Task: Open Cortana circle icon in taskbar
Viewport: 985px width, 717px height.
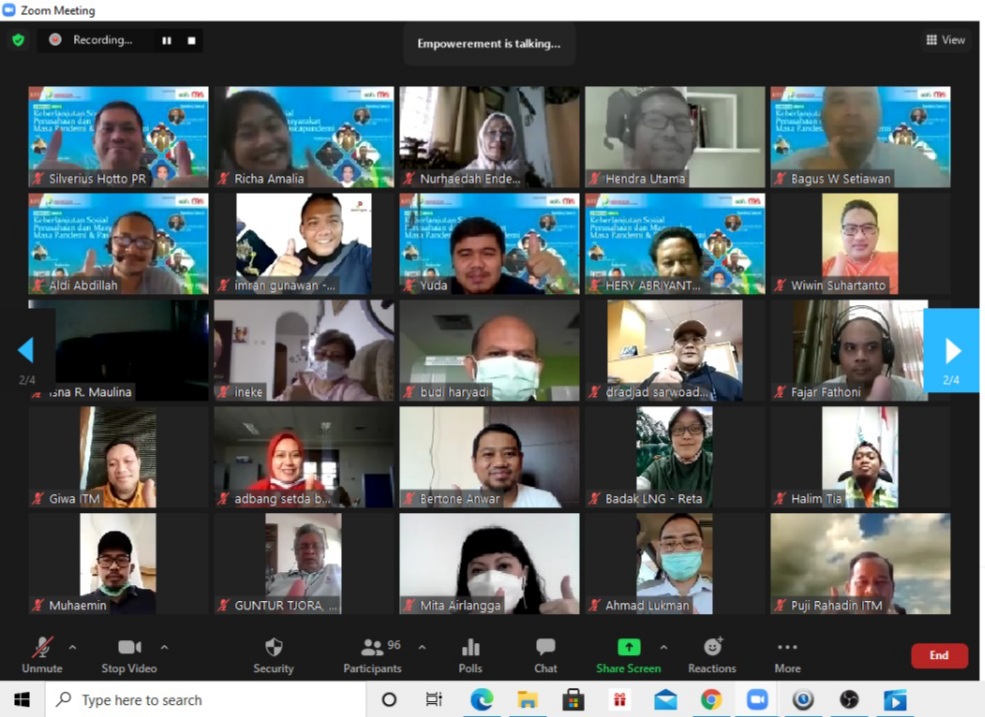Action: [x=389, y=699]
